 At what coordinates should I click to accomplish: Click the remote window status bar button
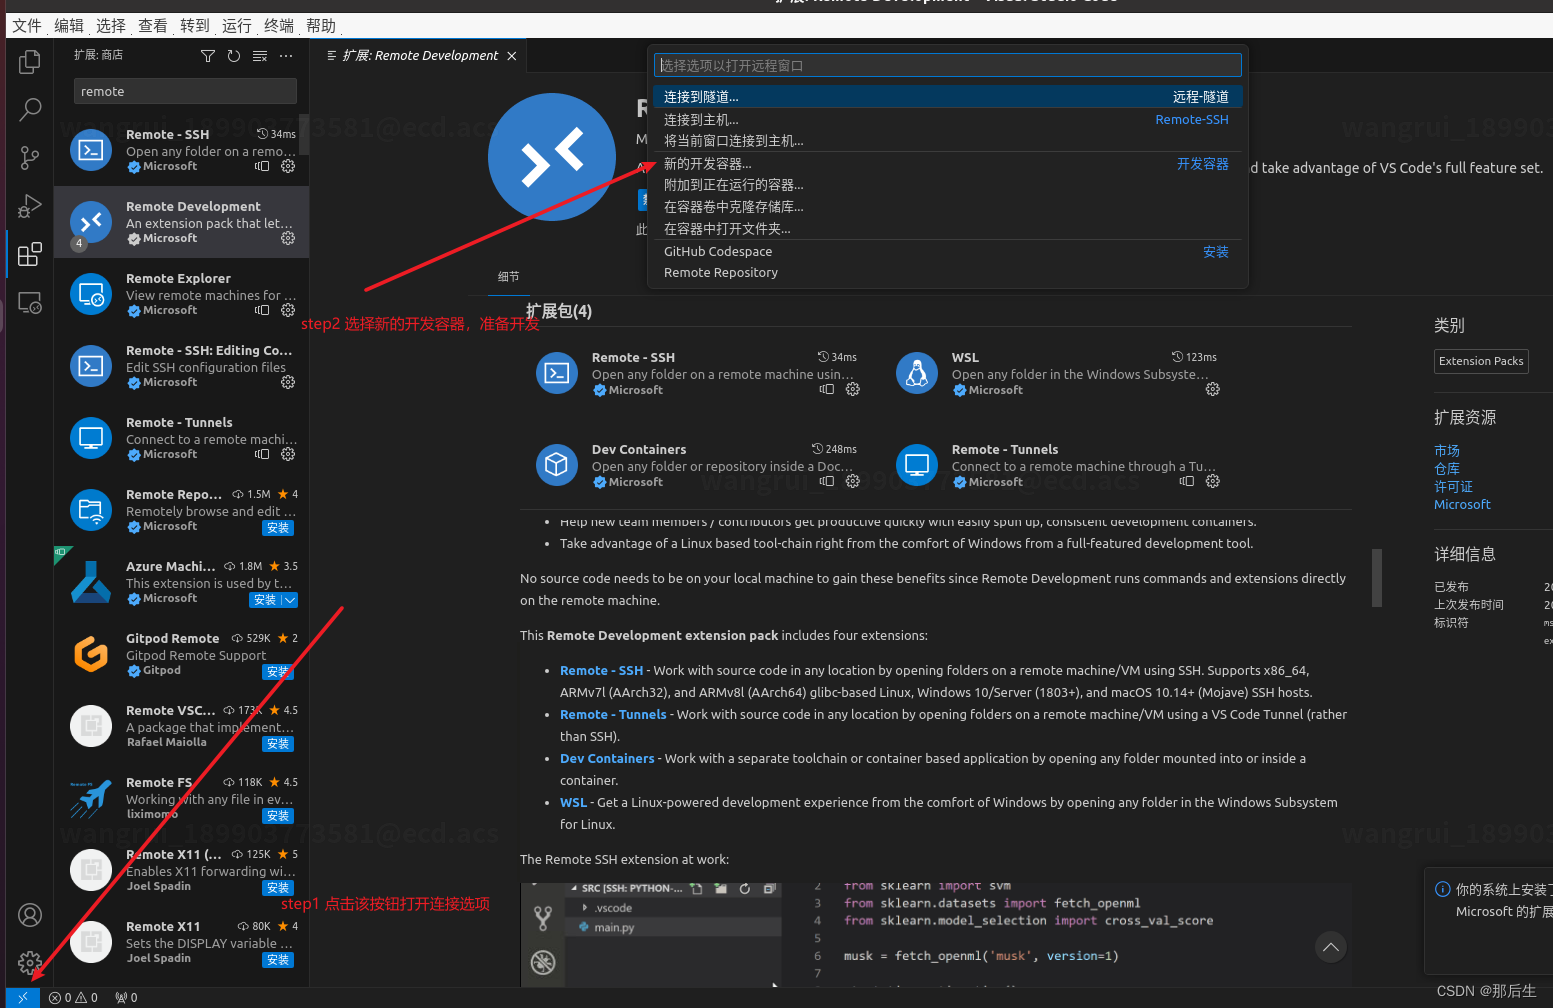coord(22,997)
